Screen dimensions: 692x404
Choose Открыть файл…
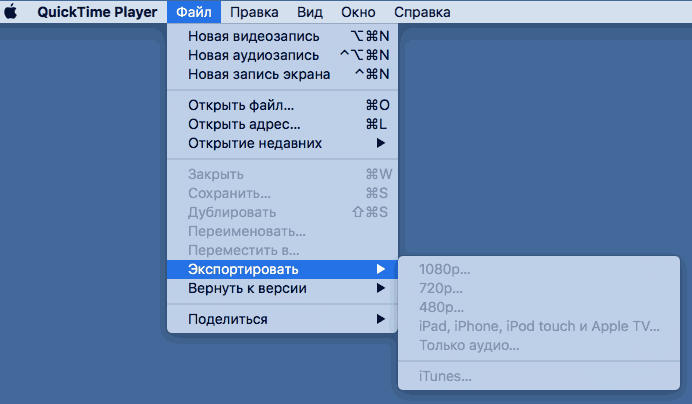tap(282, 105)
